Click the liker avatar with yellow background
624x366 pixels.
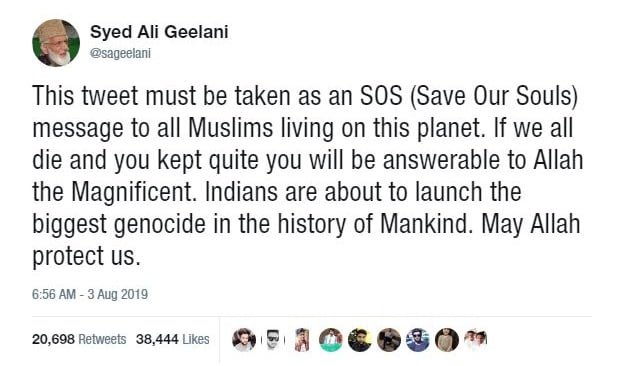click(360, 340)
